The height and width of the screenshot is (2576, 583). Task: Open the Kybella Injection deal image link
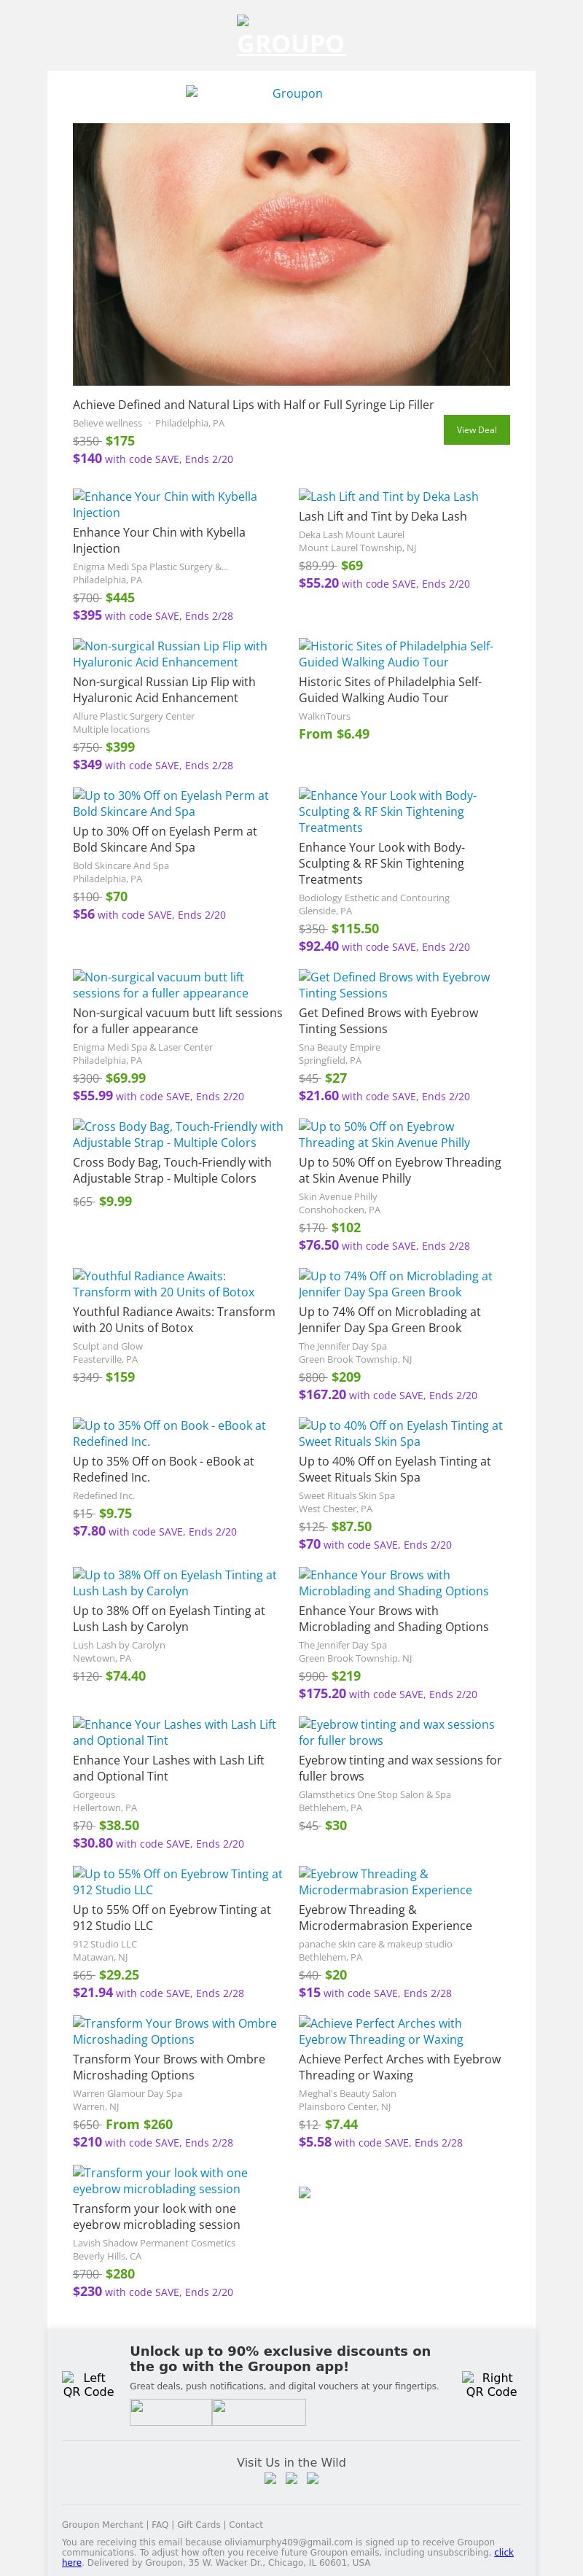pyautogui.click(x=165, y=504)
